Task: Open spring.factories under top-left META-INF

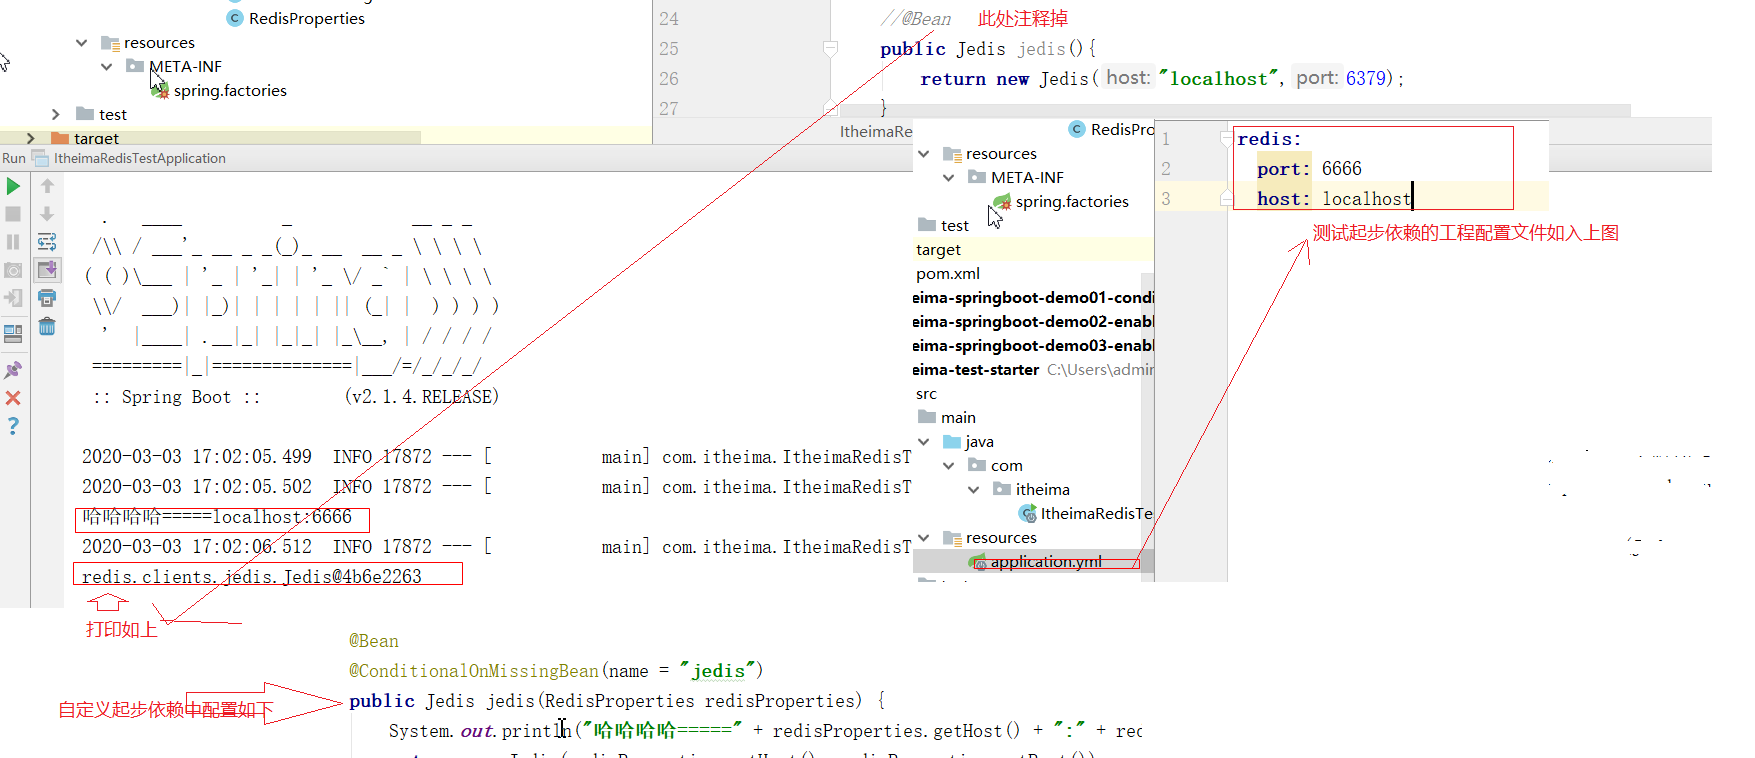Action: tap(229, 91)
